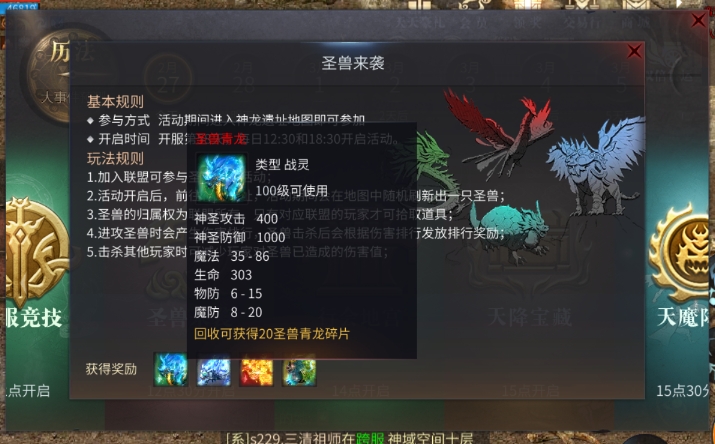715x444 pixels.
Task: Select the 商城 shop menu item
Action: (x=634, y=22)
